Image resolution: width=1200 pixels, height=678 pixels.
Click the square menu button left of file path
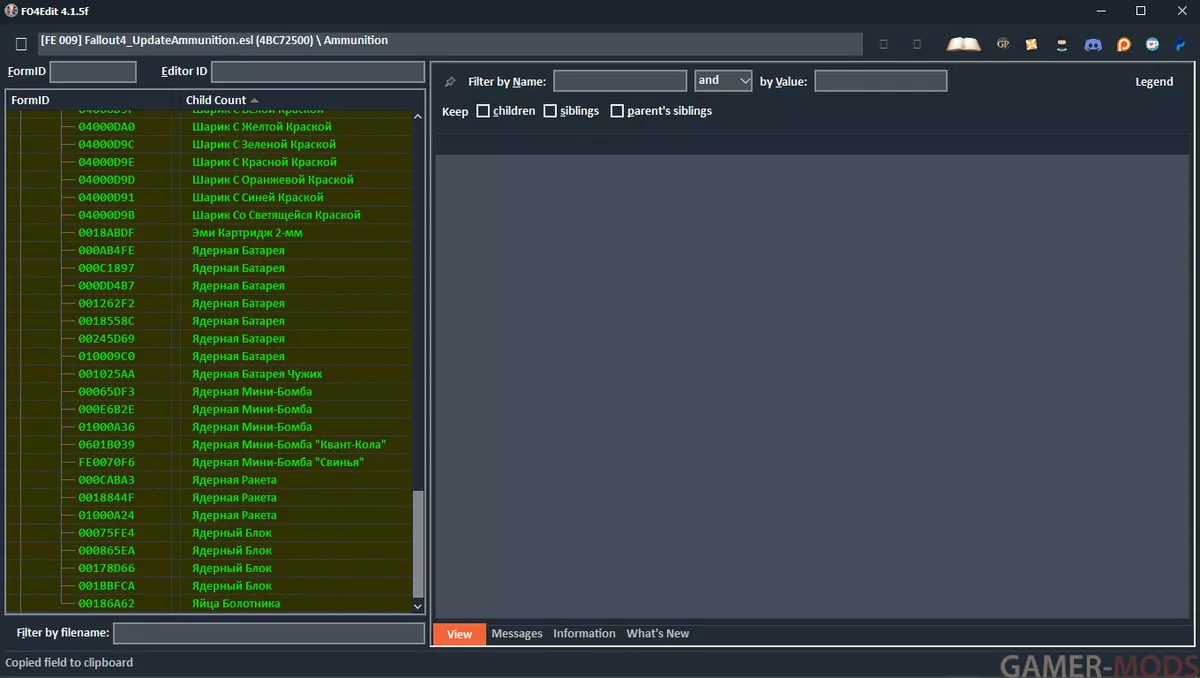(x=21, y=44)
